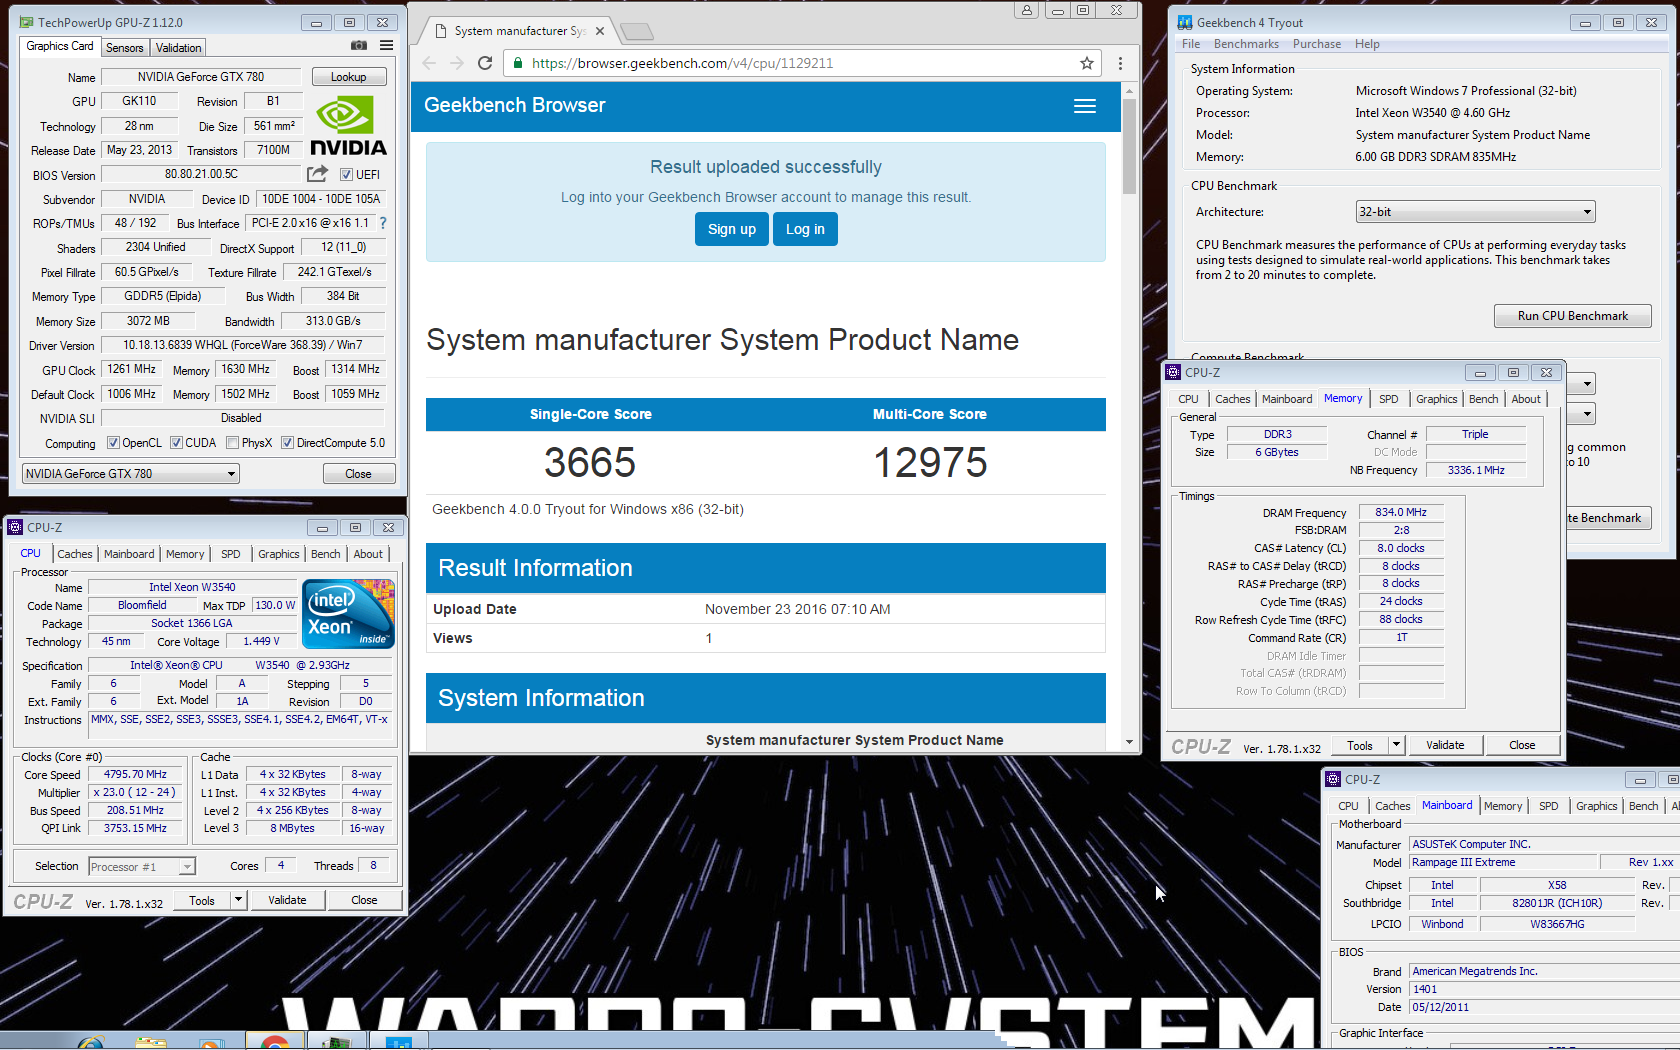
Task: Click the browser forward arrow
Action: point(457,63)
